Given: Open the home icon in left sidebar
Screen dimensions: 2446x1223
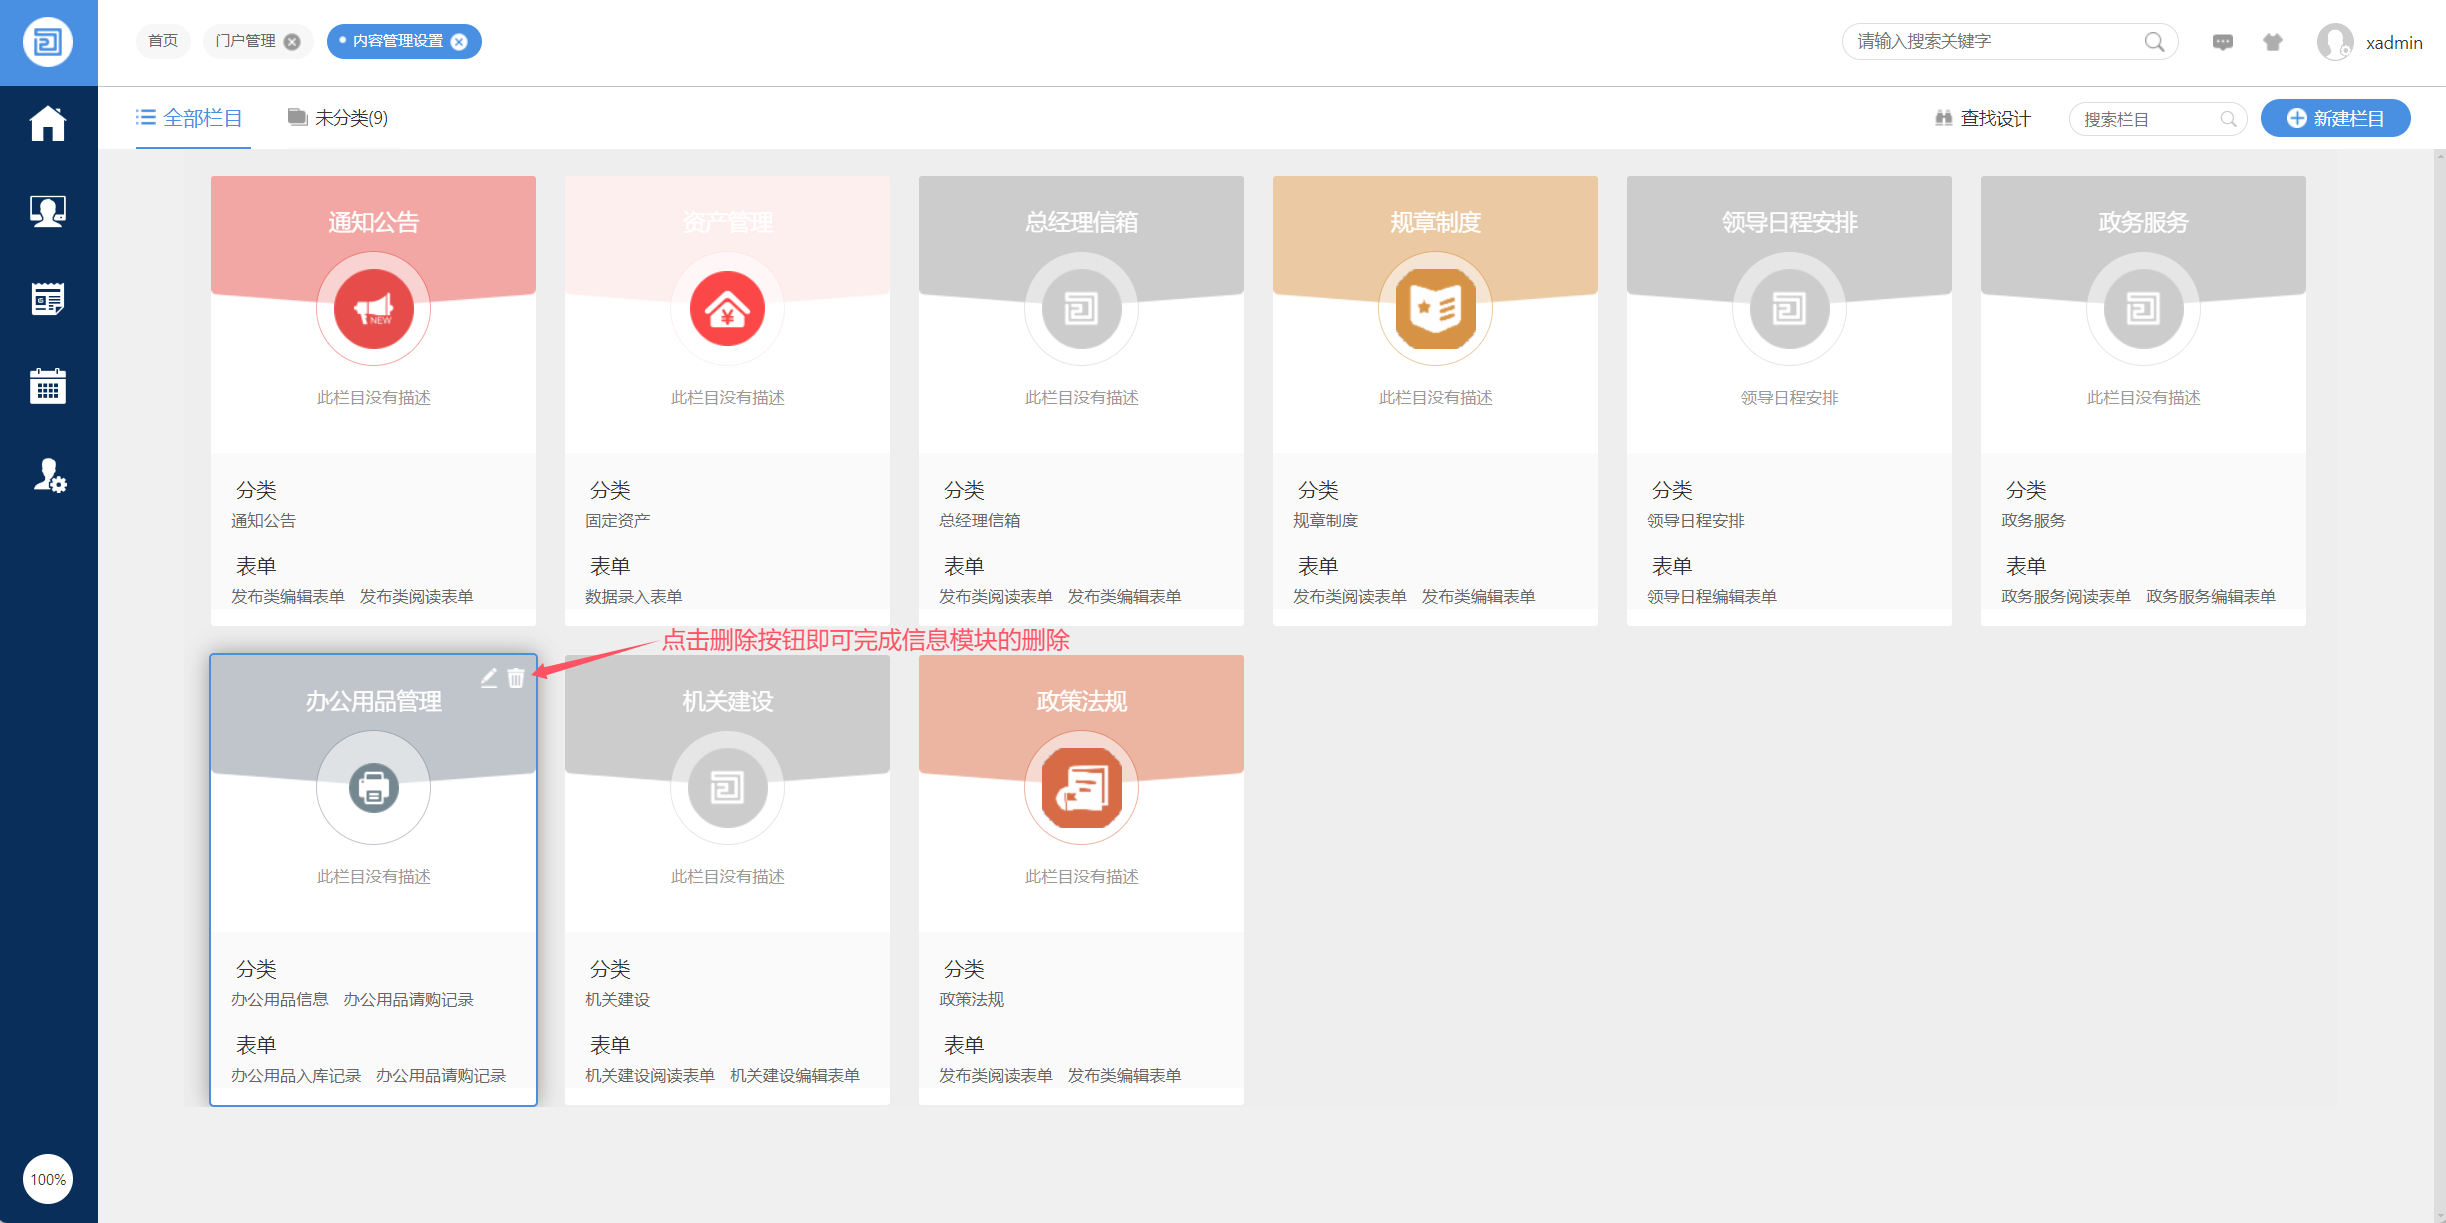Looking at the screenshot, I should pos(48,124).
